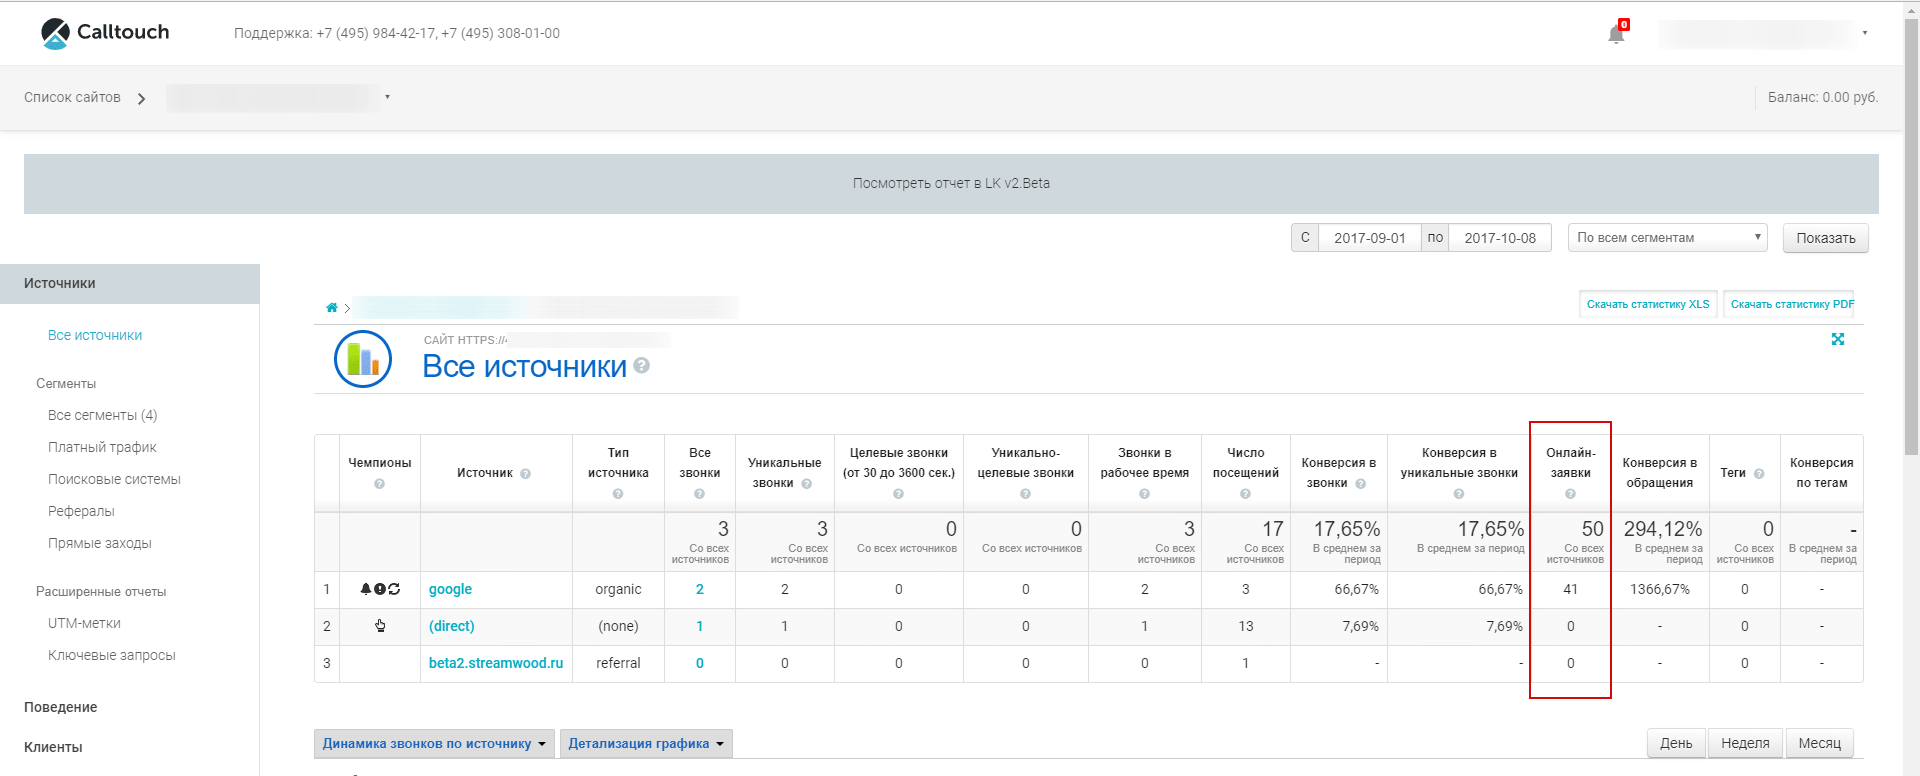This screenshot has height=776, width=1920.
Task: Open Динамика звонков по источнику dropdown
Action: point(434,743)
